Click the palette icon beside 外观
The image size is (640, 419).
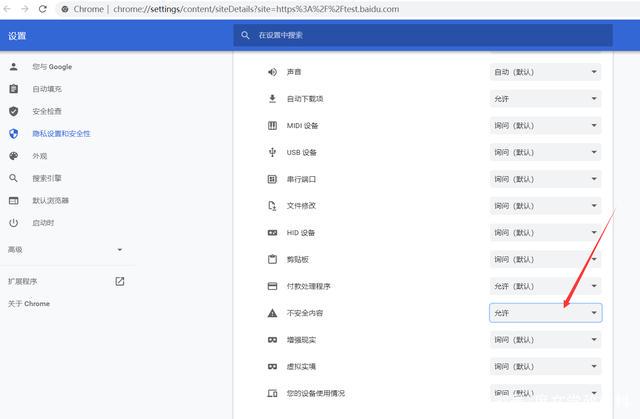tap(13, 156)
